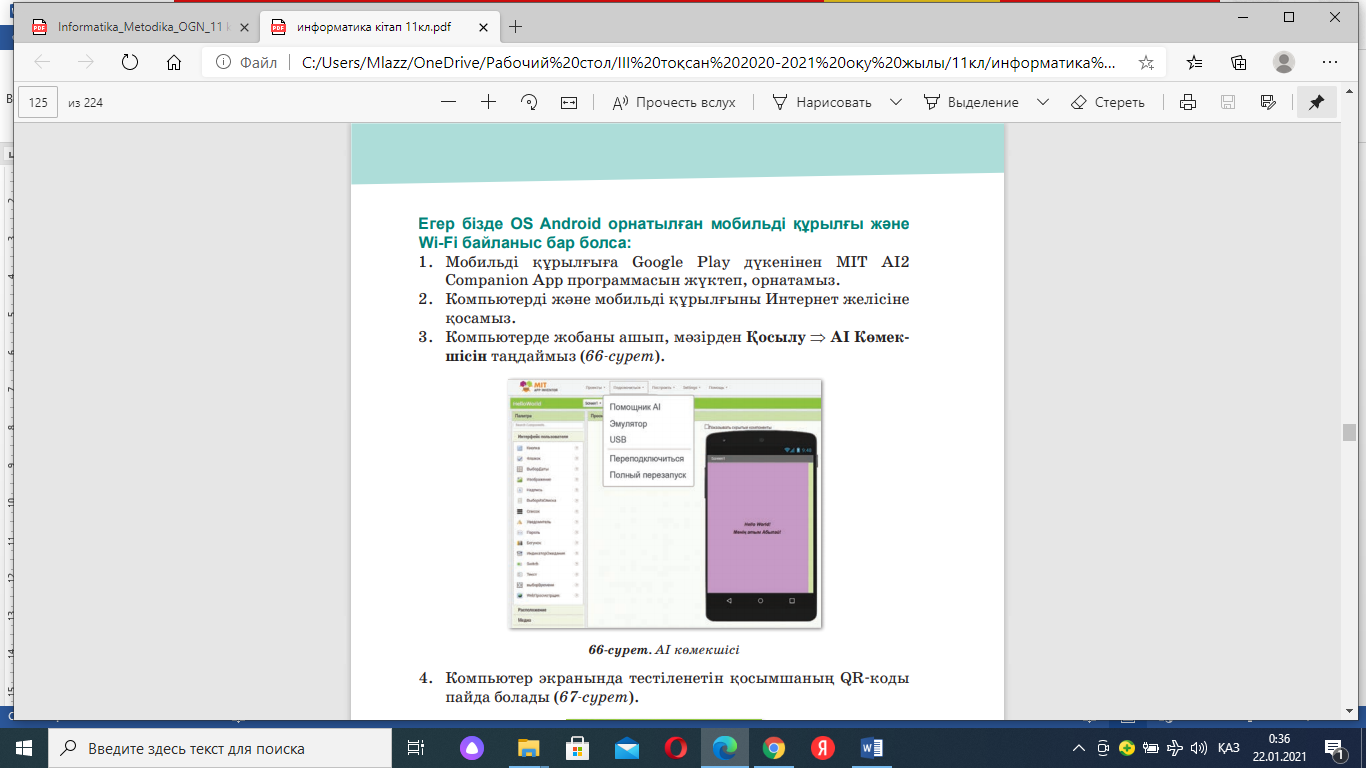This screenshot has width=1366, height=768.
Task: Open Yandex Browser from the taskbar
Action: [x=822, y=748]
